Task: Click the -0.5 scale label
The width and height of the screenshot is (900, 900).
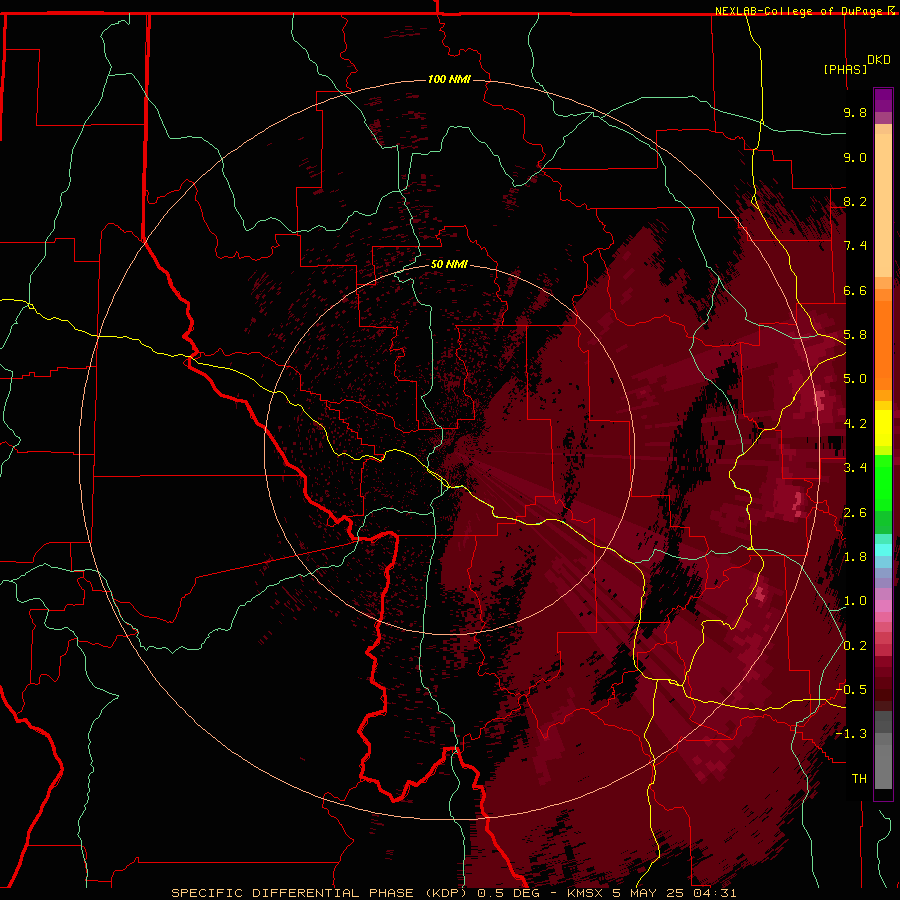Action: [x=851, y=690]
